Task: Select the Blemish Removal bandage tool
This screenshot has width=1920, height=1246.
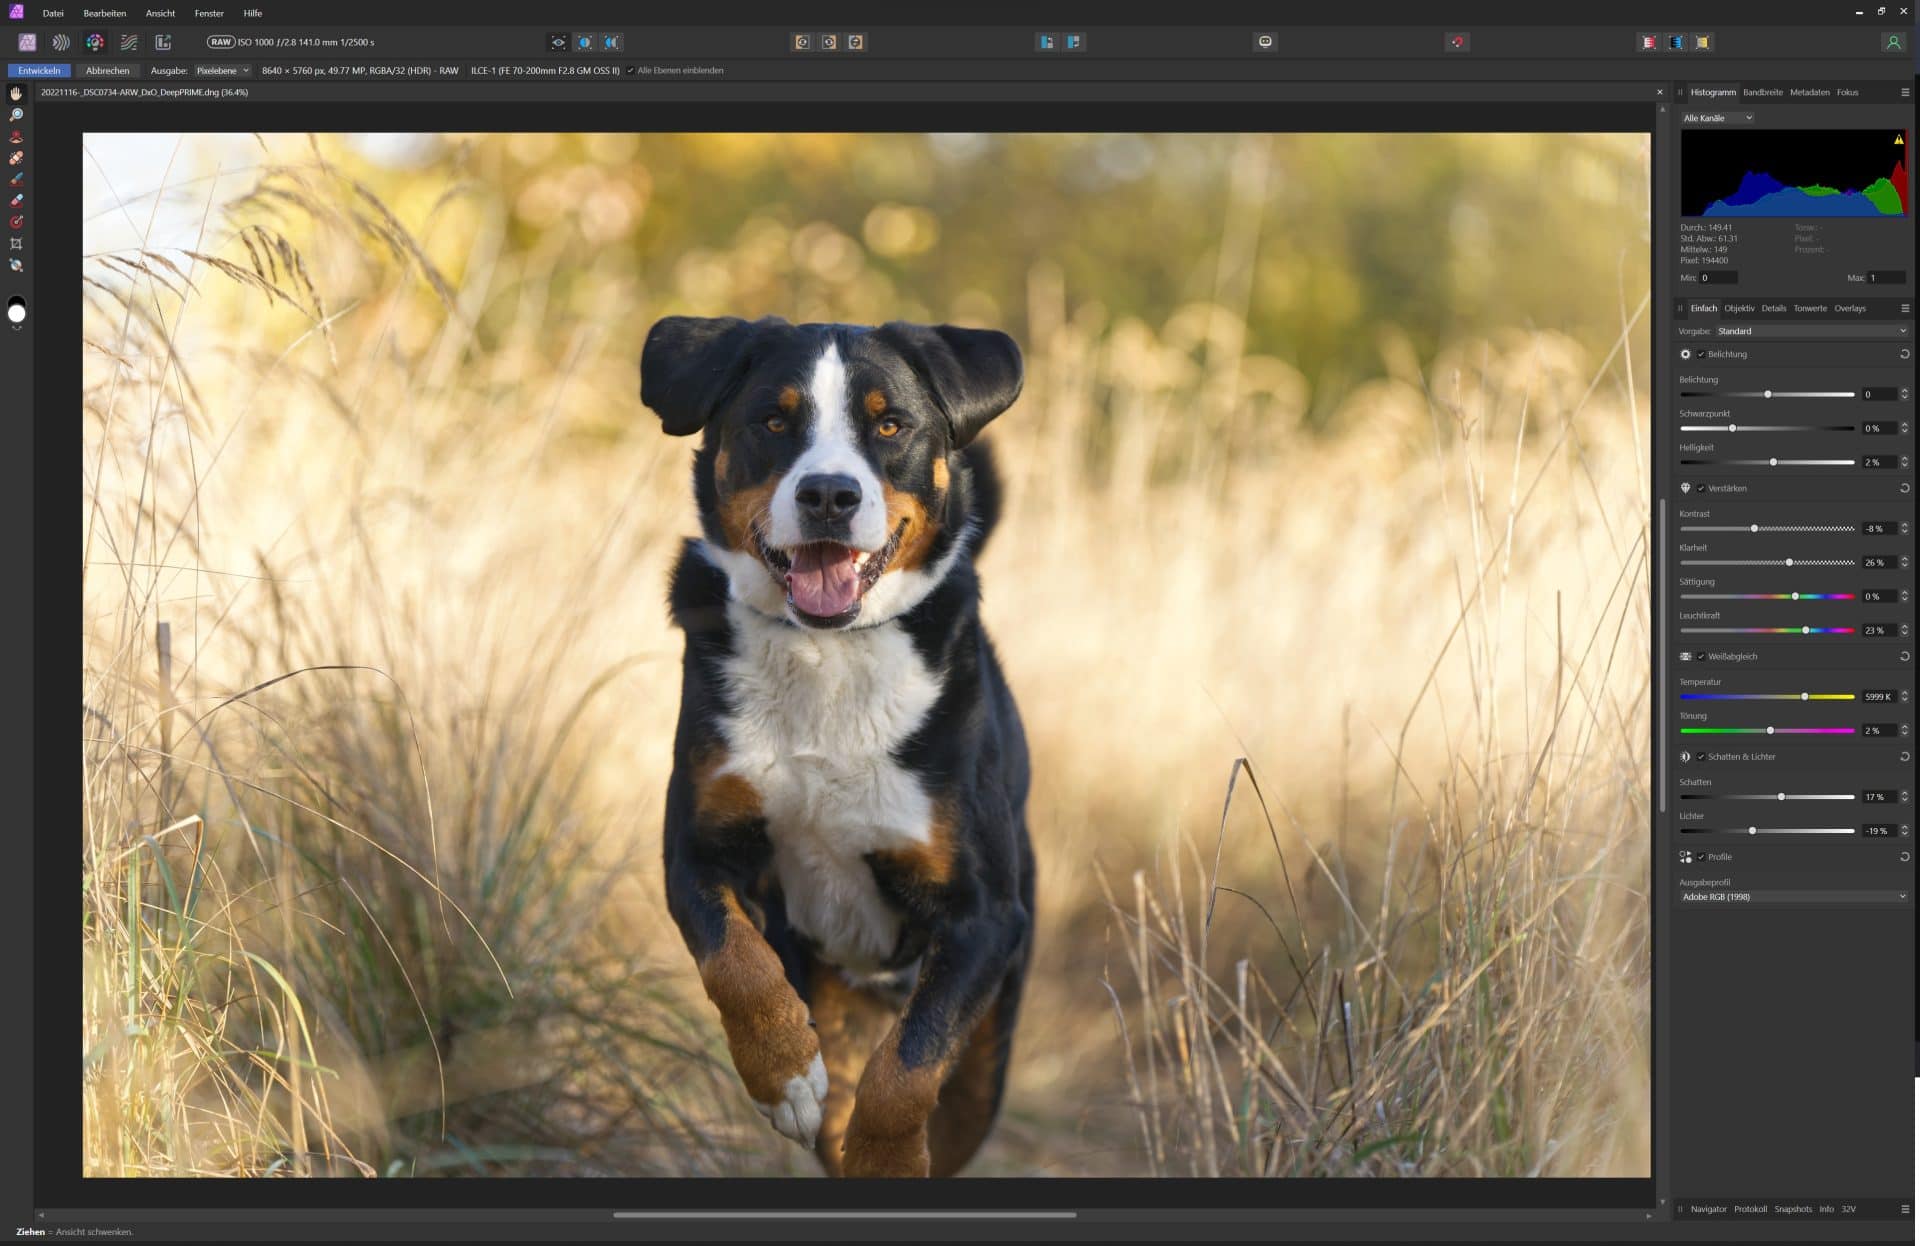Action: (16, 158)
